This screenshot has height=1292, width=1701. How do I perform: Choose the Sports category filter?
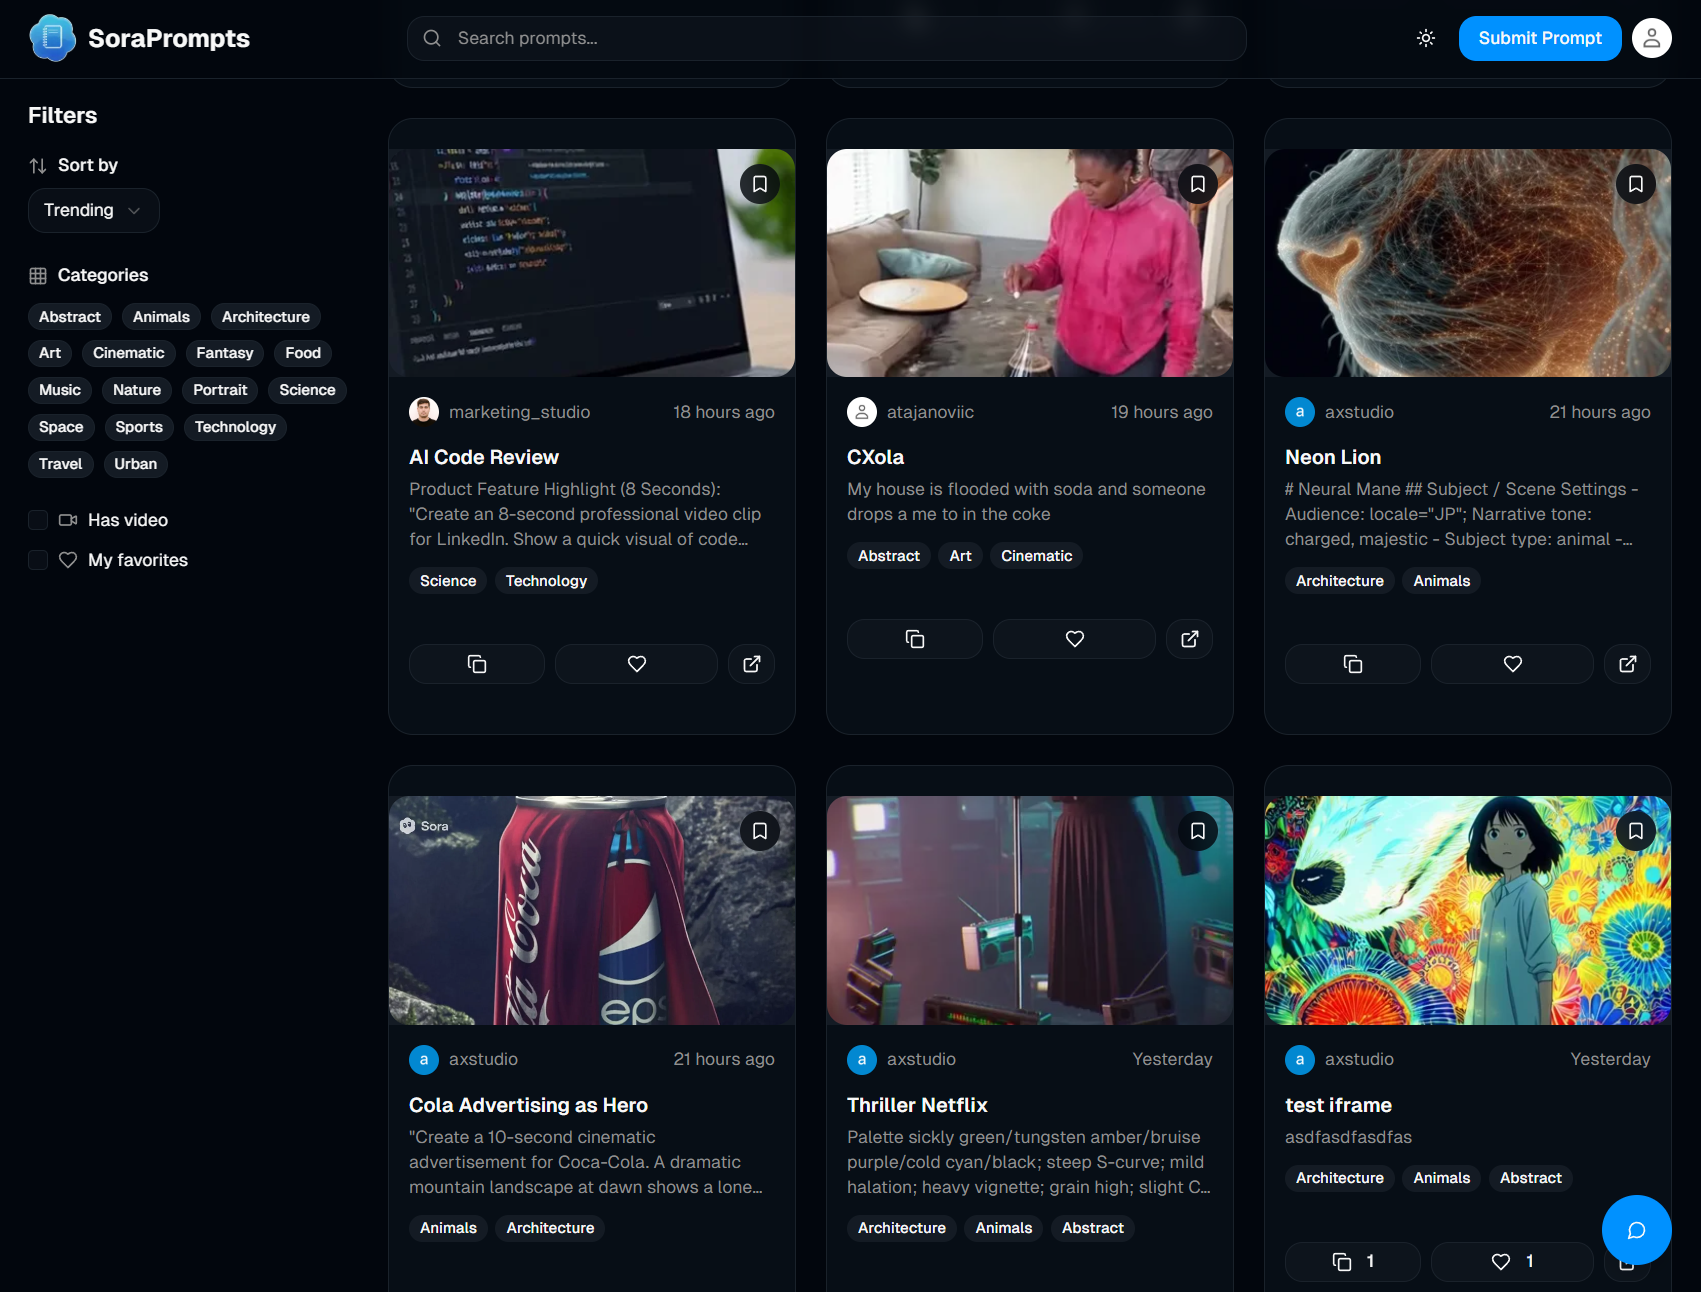[139, 427]
